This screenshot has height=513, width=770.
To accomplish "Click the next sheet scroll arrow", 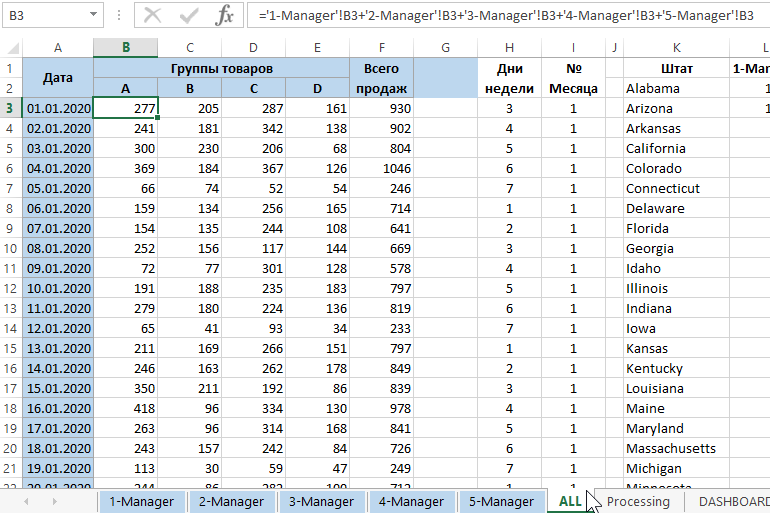I will pyautogui.click(x=53, y=500).
